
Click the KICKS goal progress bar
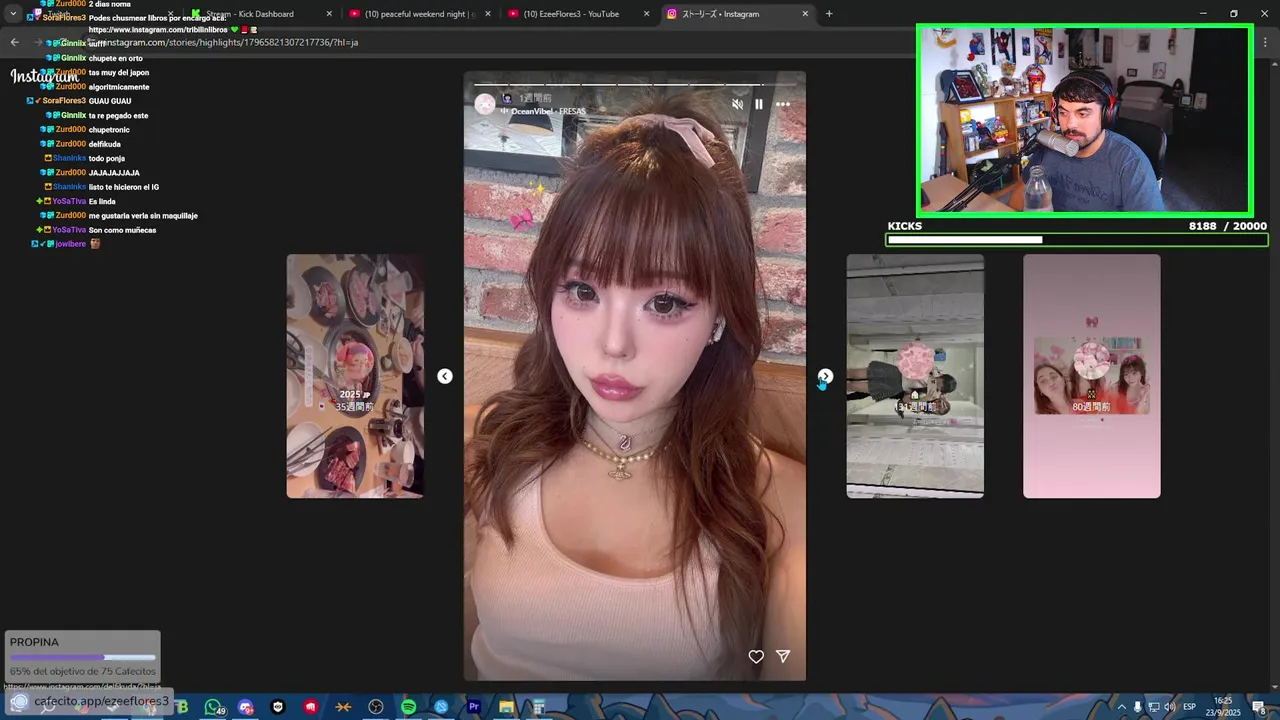click(1077, 240)
